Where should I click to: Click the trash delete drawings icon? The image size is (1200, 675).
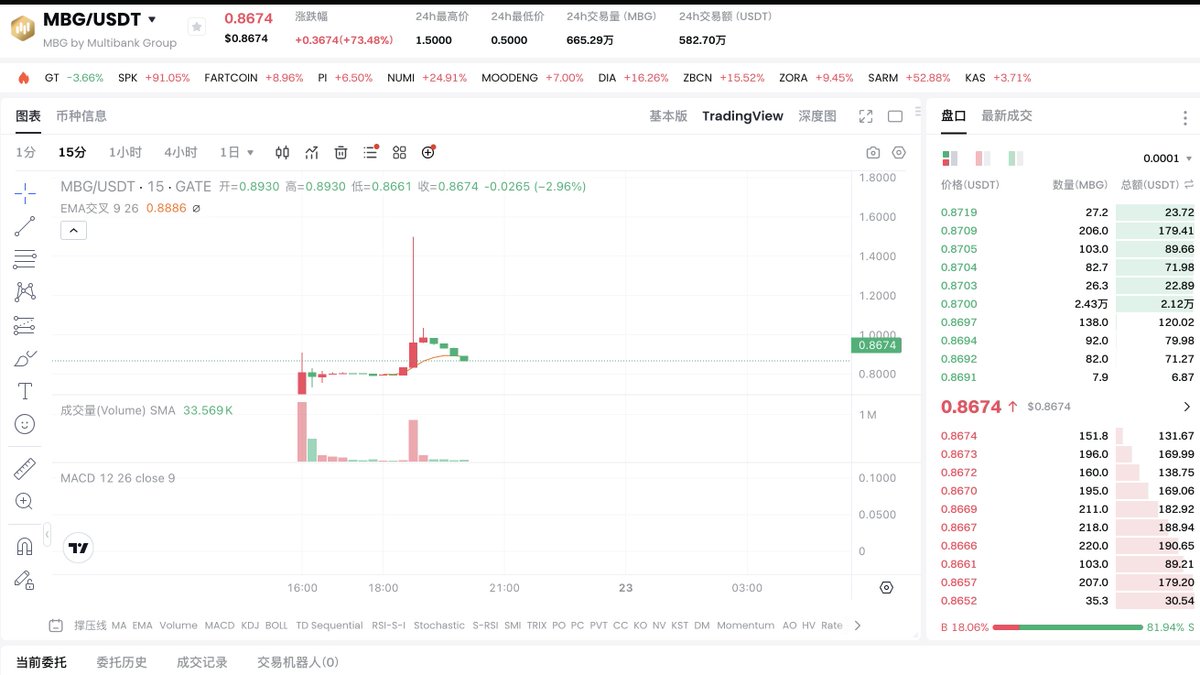[x=341, y=152]
